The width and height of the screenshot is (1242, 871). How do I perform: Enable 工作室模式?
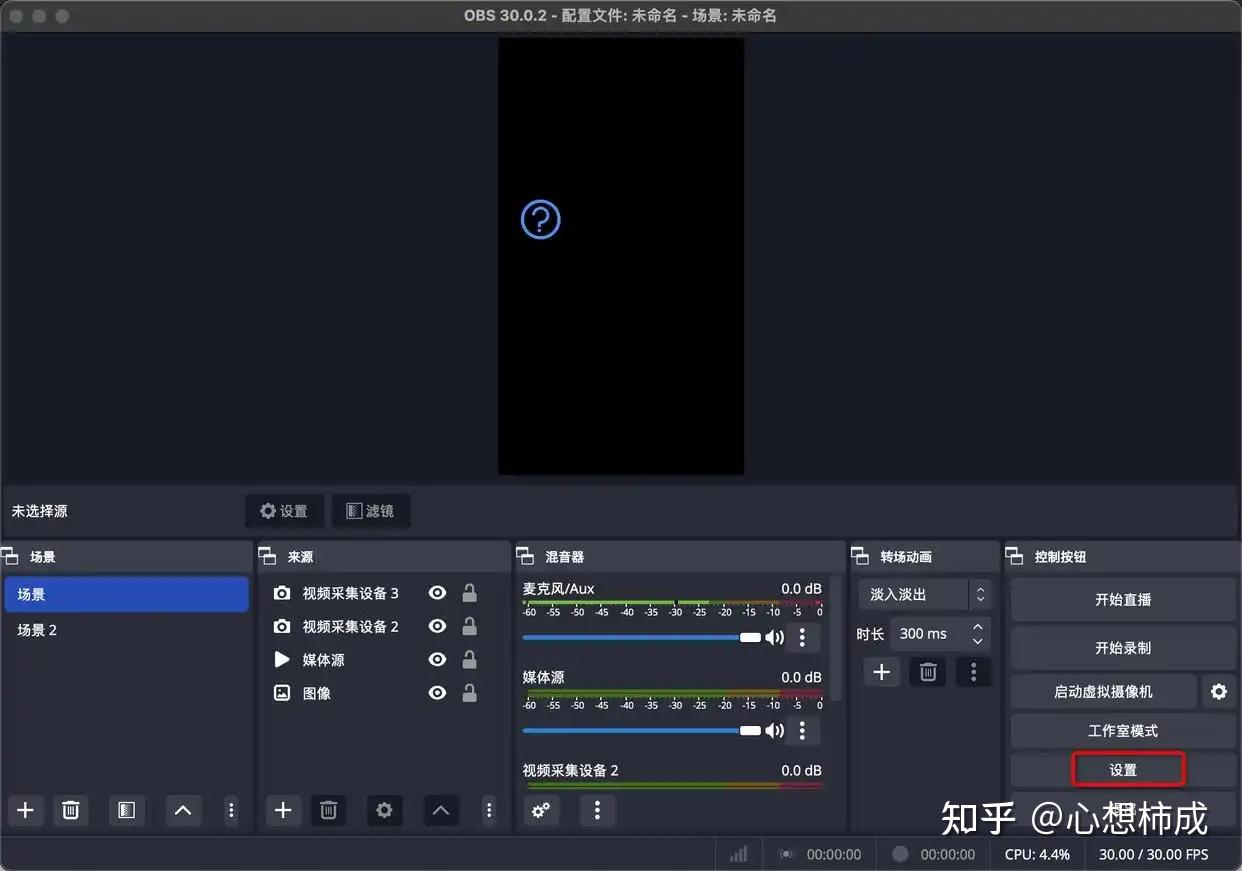pos(1122,730)
